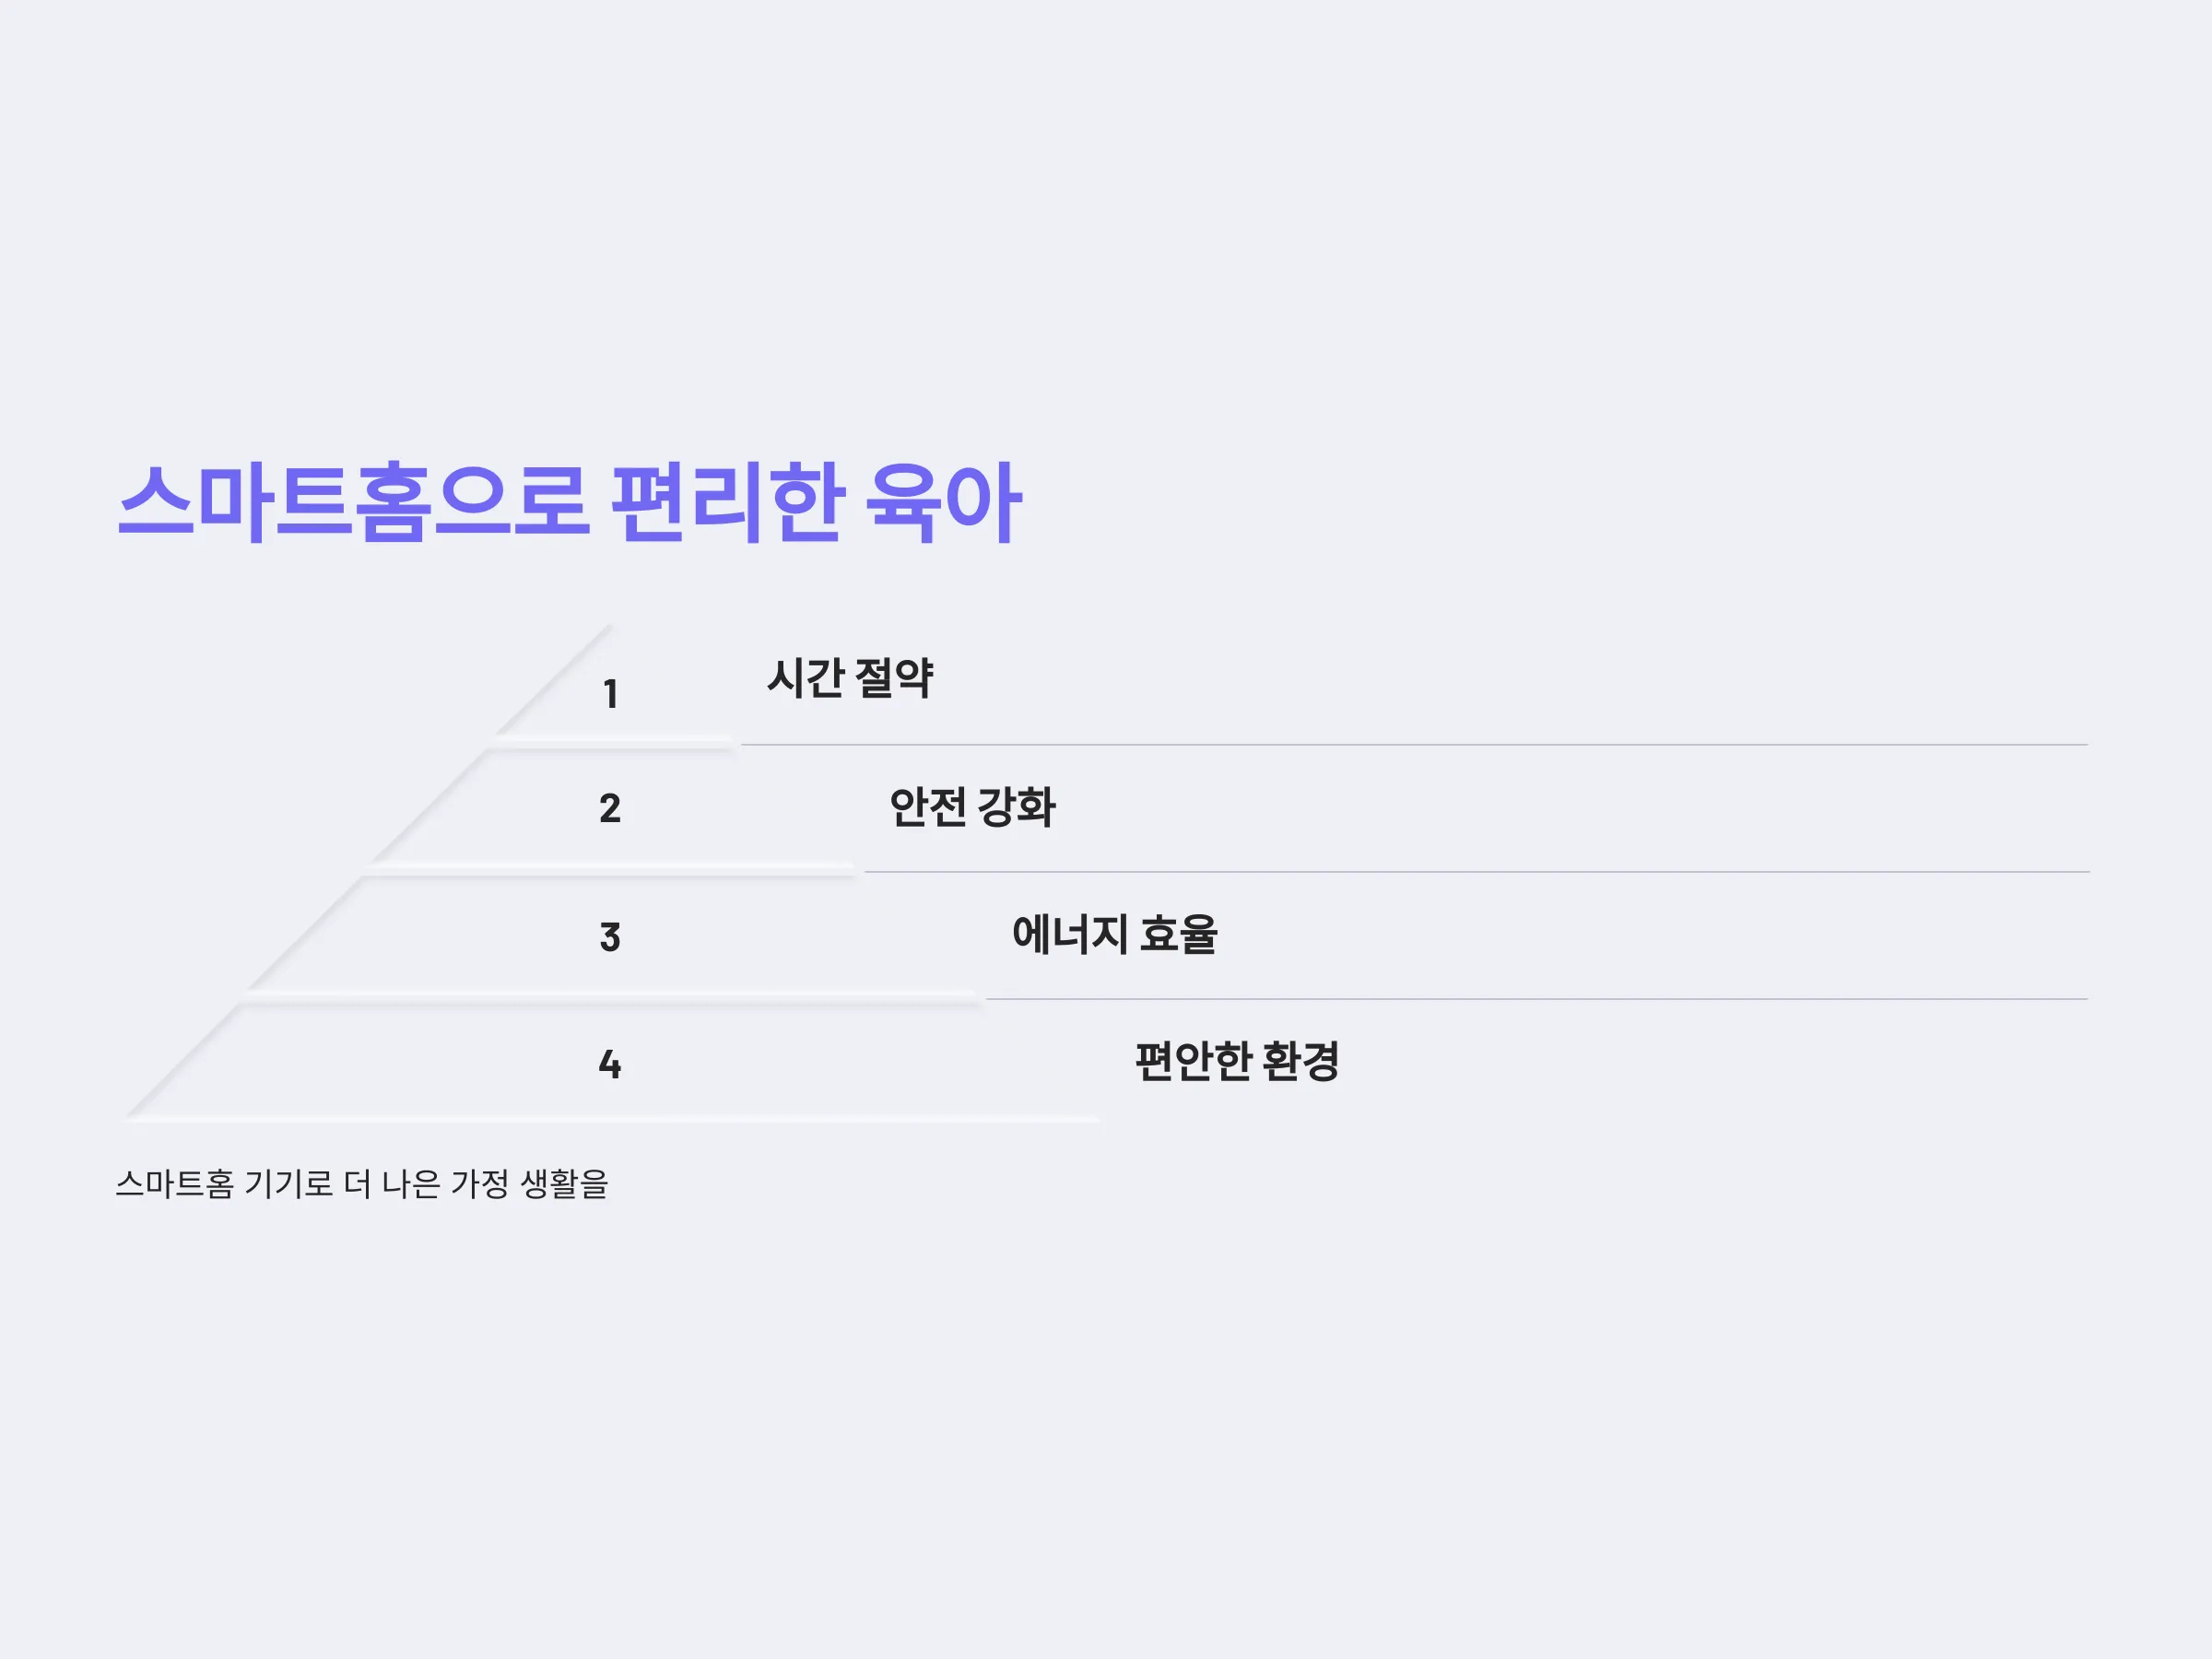Click the divider line under 에너지 효율
This screenshot has height=1659, width=2212.
click(x=1537, y=999)
